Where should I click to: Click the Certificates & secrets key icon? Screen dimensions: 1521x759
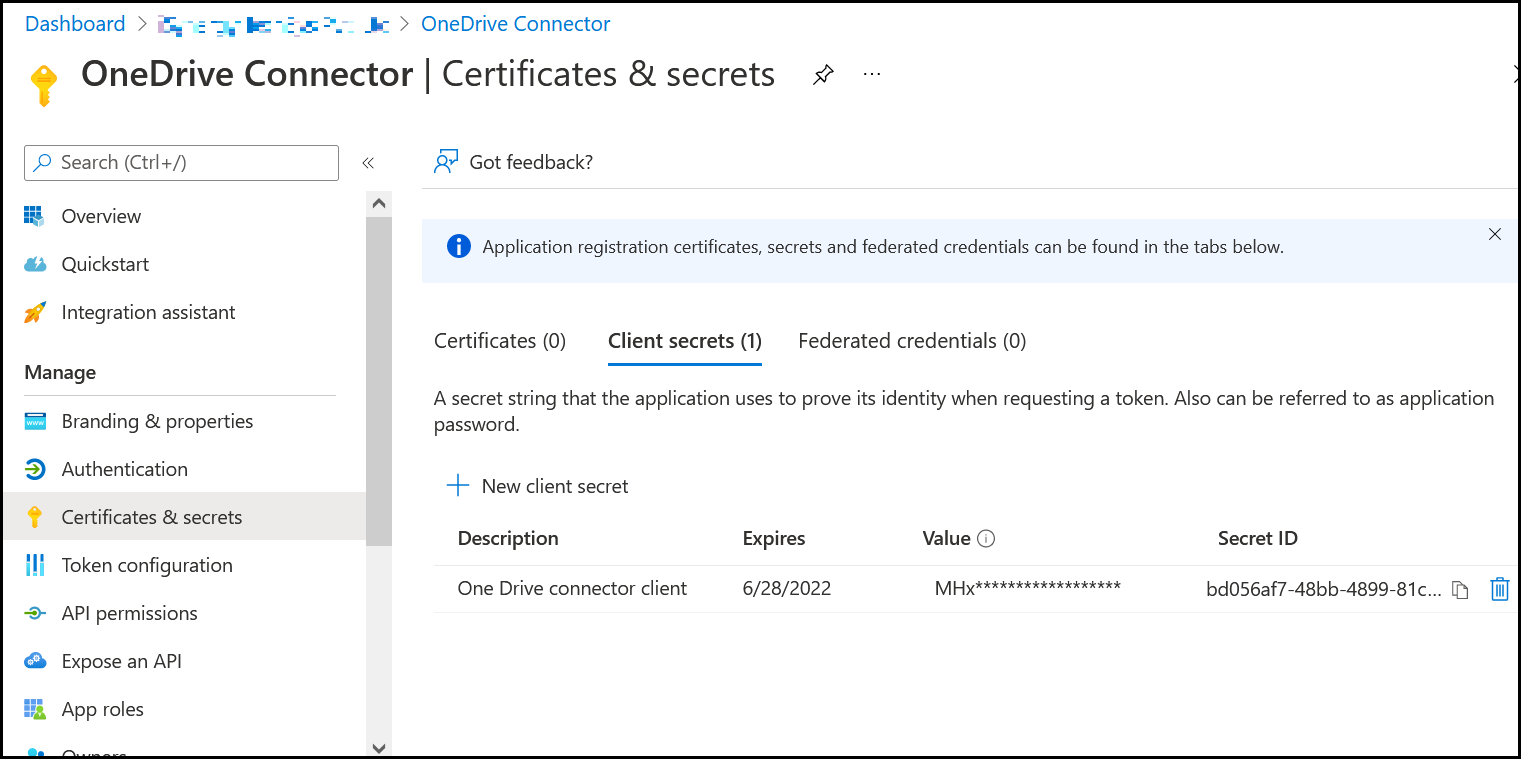[35, 517]
